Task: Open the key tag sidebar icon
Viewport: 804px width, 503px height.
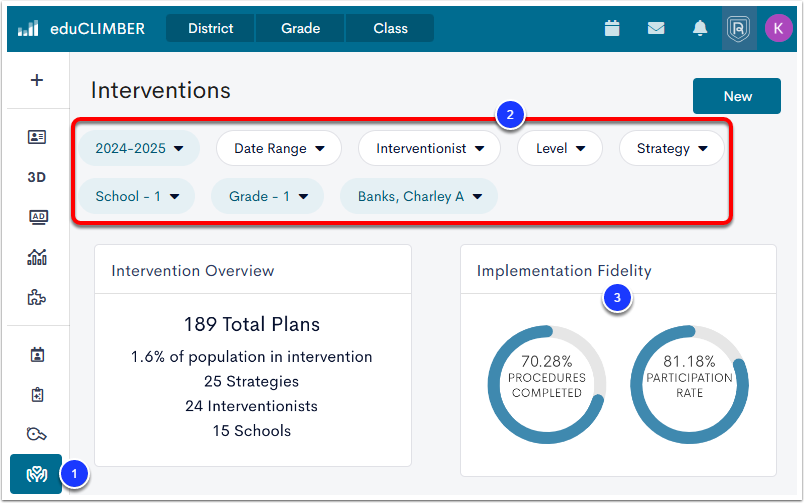Action: click(36, 434)
